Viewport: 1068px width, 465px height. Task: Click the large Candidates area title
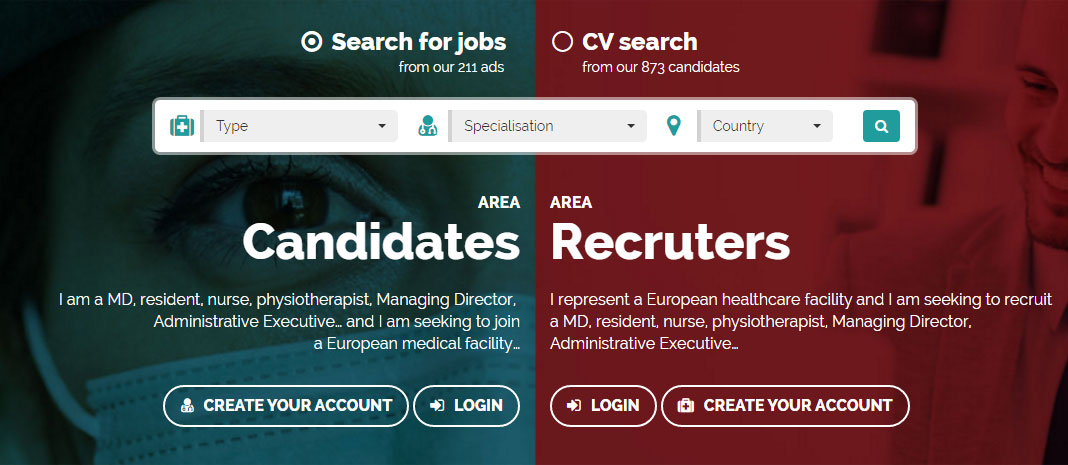coord(381,242)
